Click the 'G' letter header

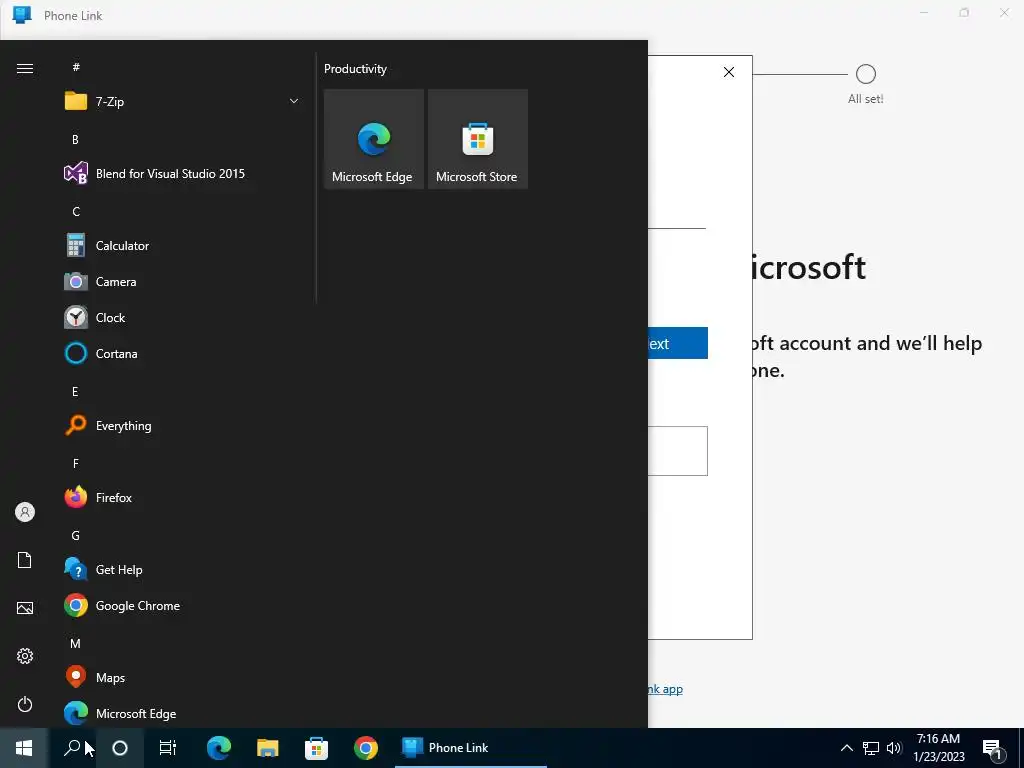tap(76, 536)
